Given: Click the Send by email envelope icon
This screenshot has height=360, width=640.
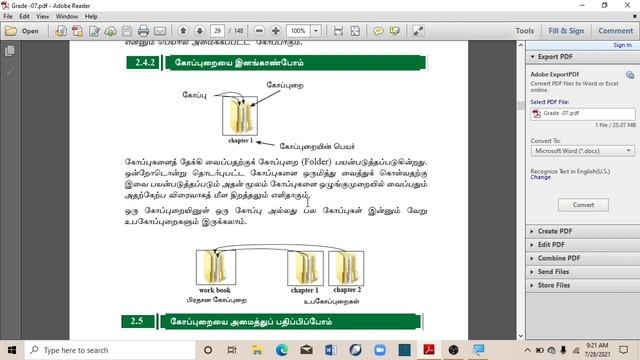Looking at the screenshot, I should click(x=160, y=31).
